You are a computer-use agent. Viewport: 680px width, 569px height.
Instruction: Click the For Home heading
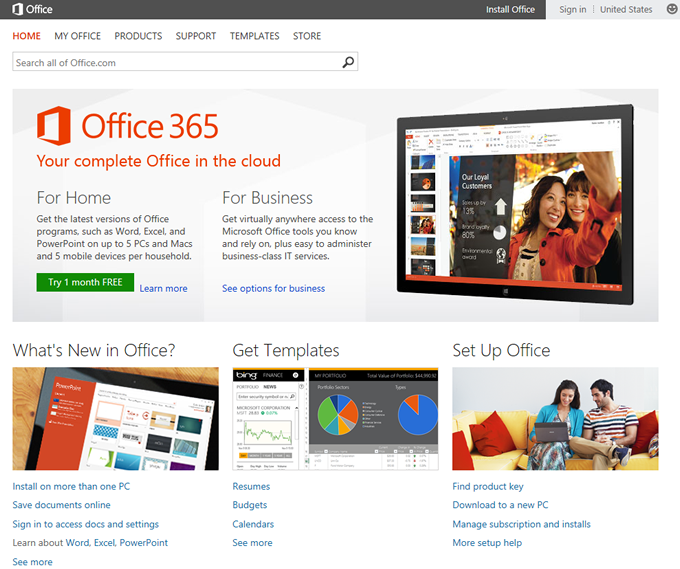pyautogui.click(x=74, y=198)
